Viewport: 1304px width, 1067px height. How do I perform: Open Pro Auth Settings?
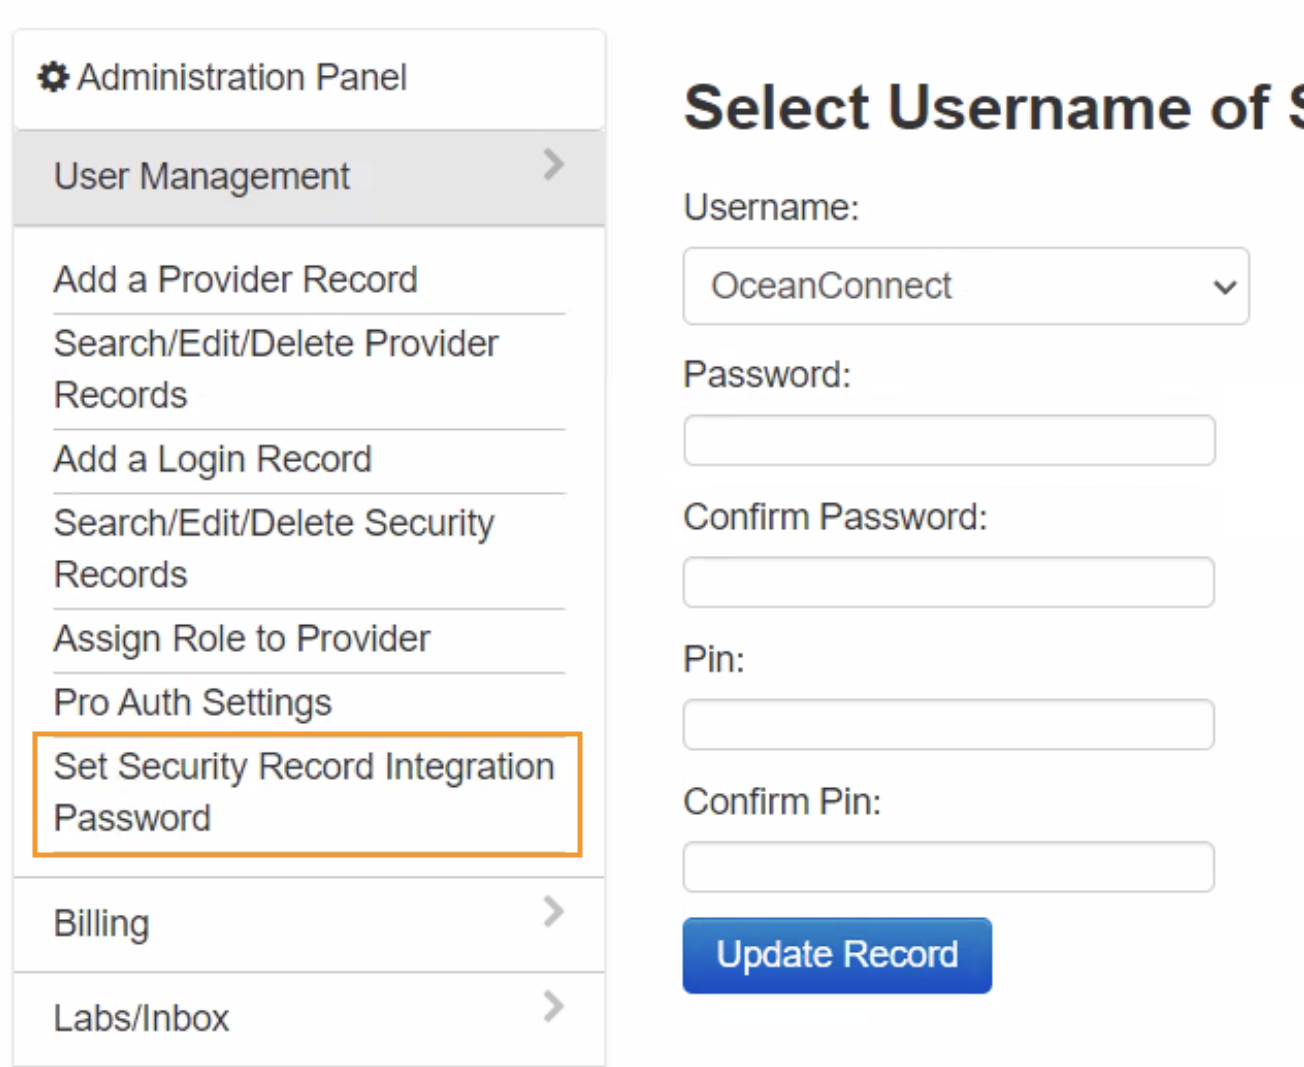(x=192, y=703)
